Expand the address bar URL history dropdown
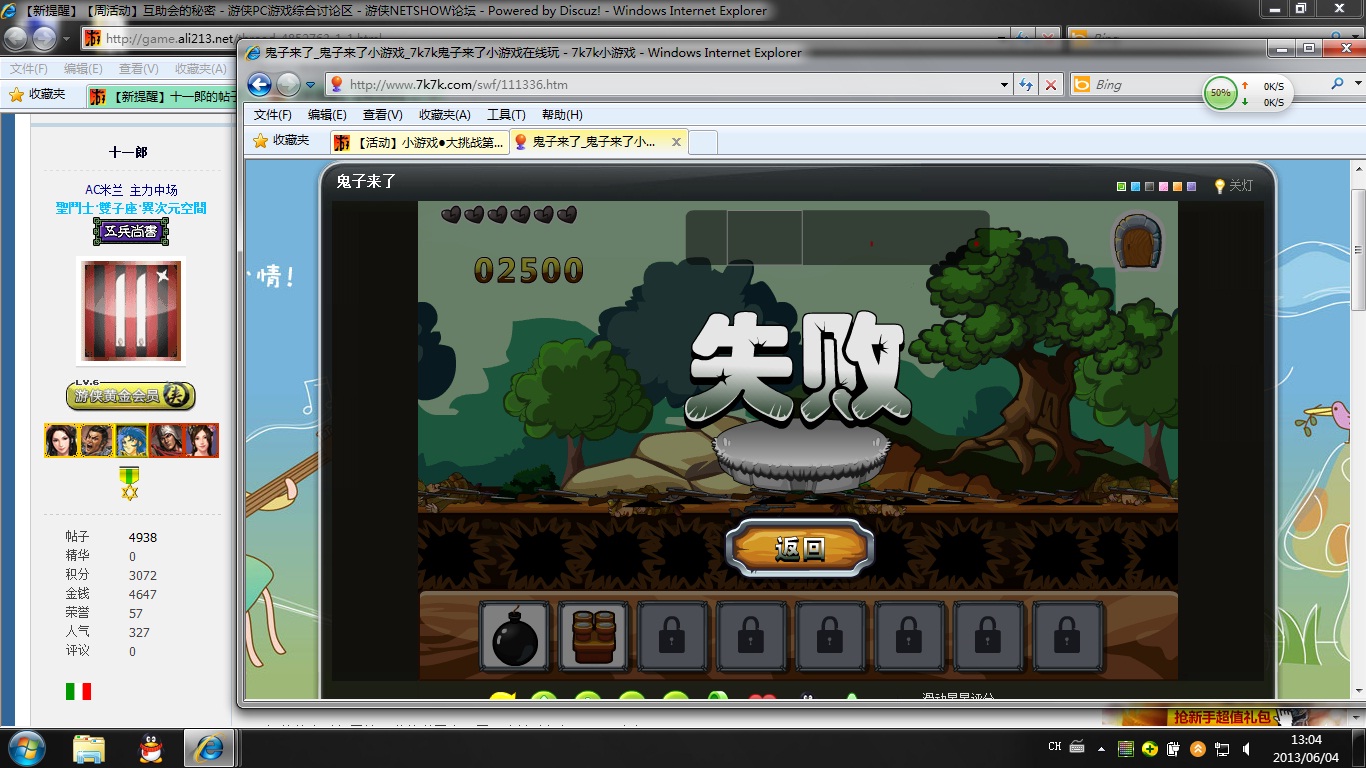Image resolution: width=1366 pixels, height=768 pixels. click(x=1004, y=85)
